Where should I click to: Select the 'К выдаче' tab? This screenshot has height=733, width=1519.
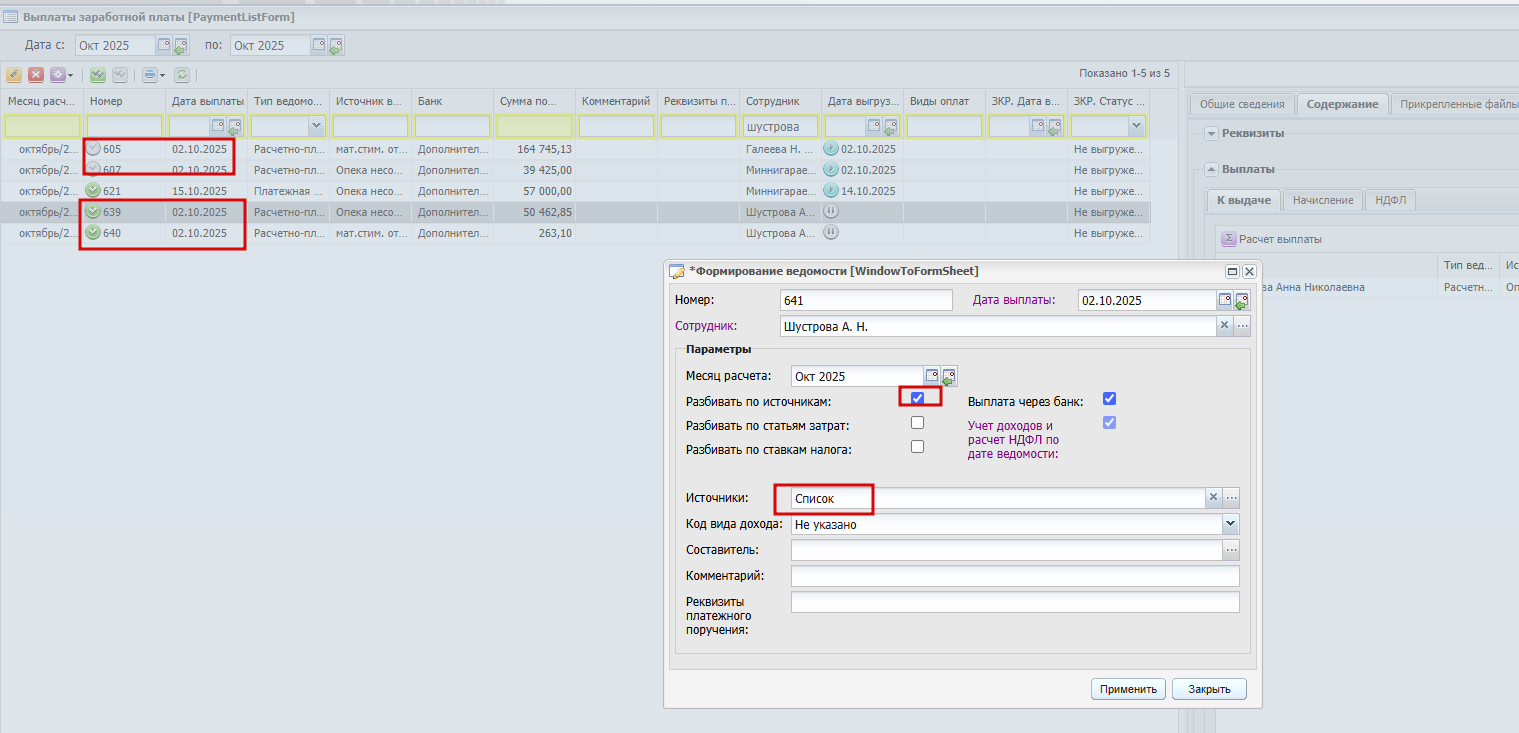(x=1243, y=200)
